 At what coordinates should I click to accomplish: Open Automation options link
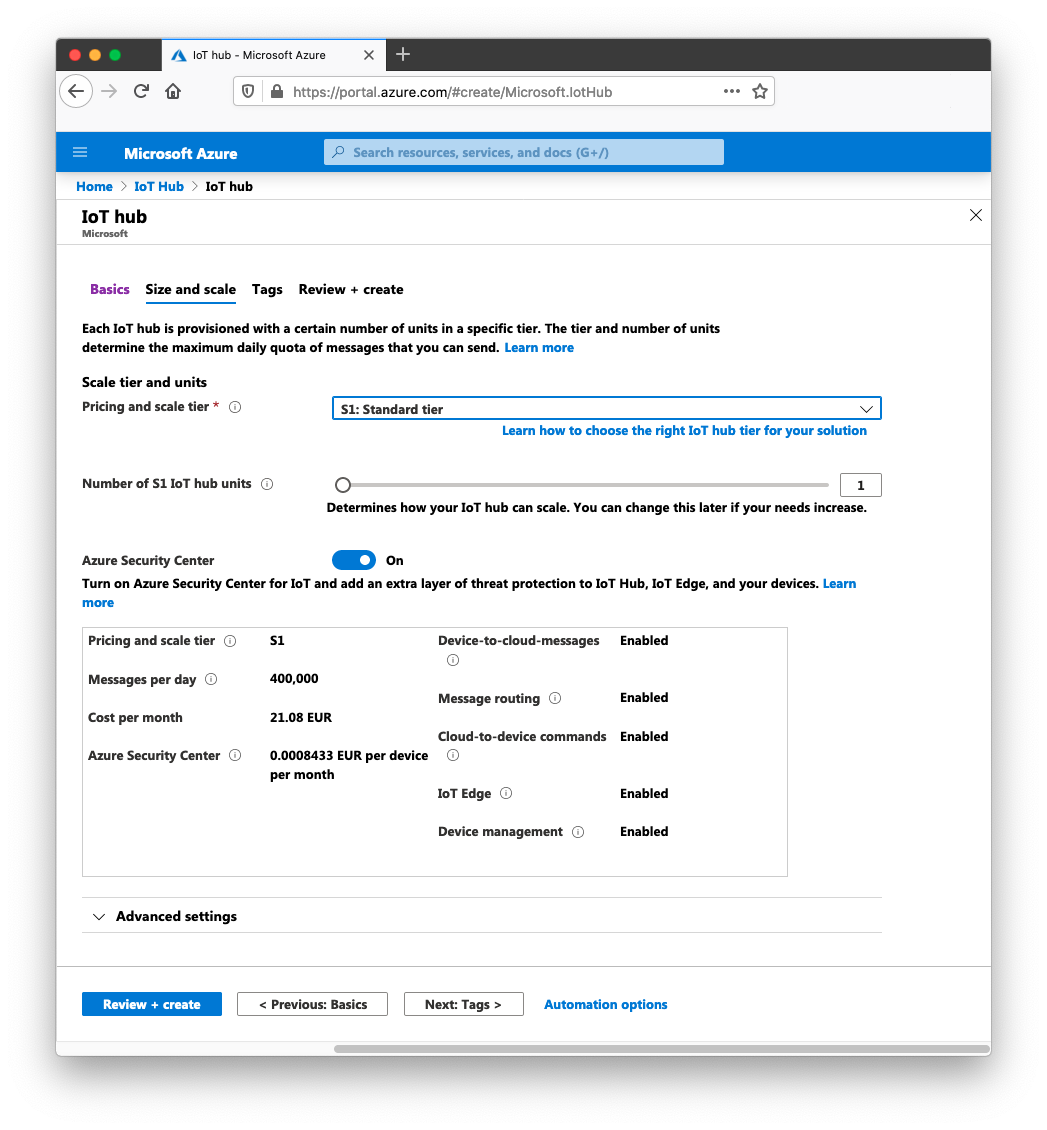click(605, 1004)
